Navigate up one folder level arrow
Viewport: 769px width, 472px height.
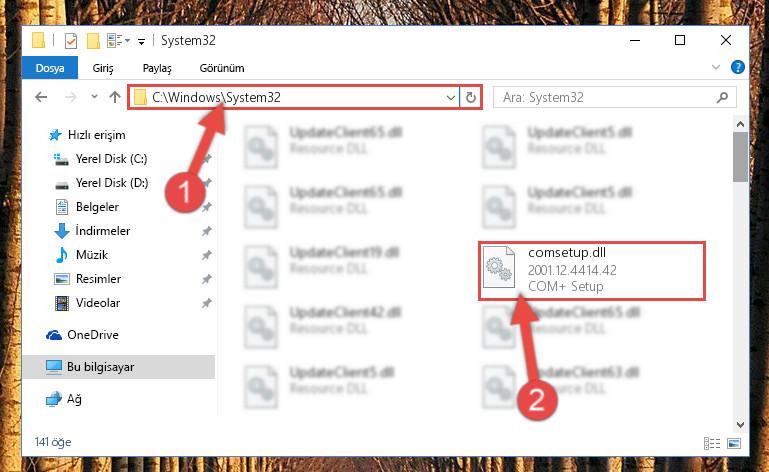click(x=115, y=97)
